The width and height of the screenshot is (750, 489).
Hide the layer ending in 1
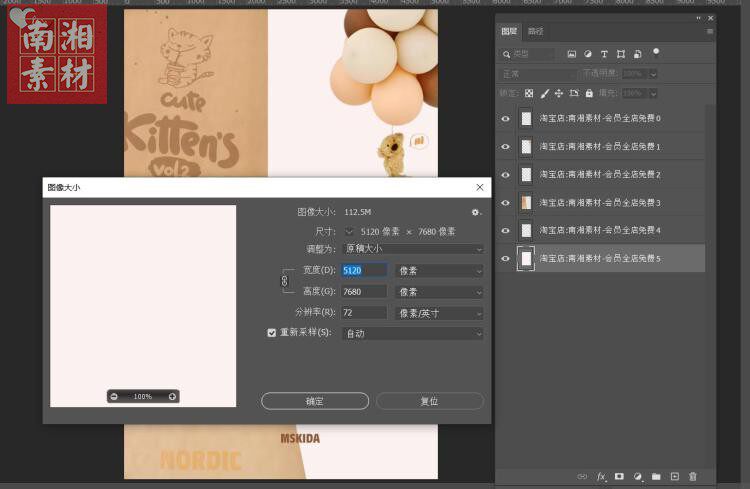click(505, 146)
